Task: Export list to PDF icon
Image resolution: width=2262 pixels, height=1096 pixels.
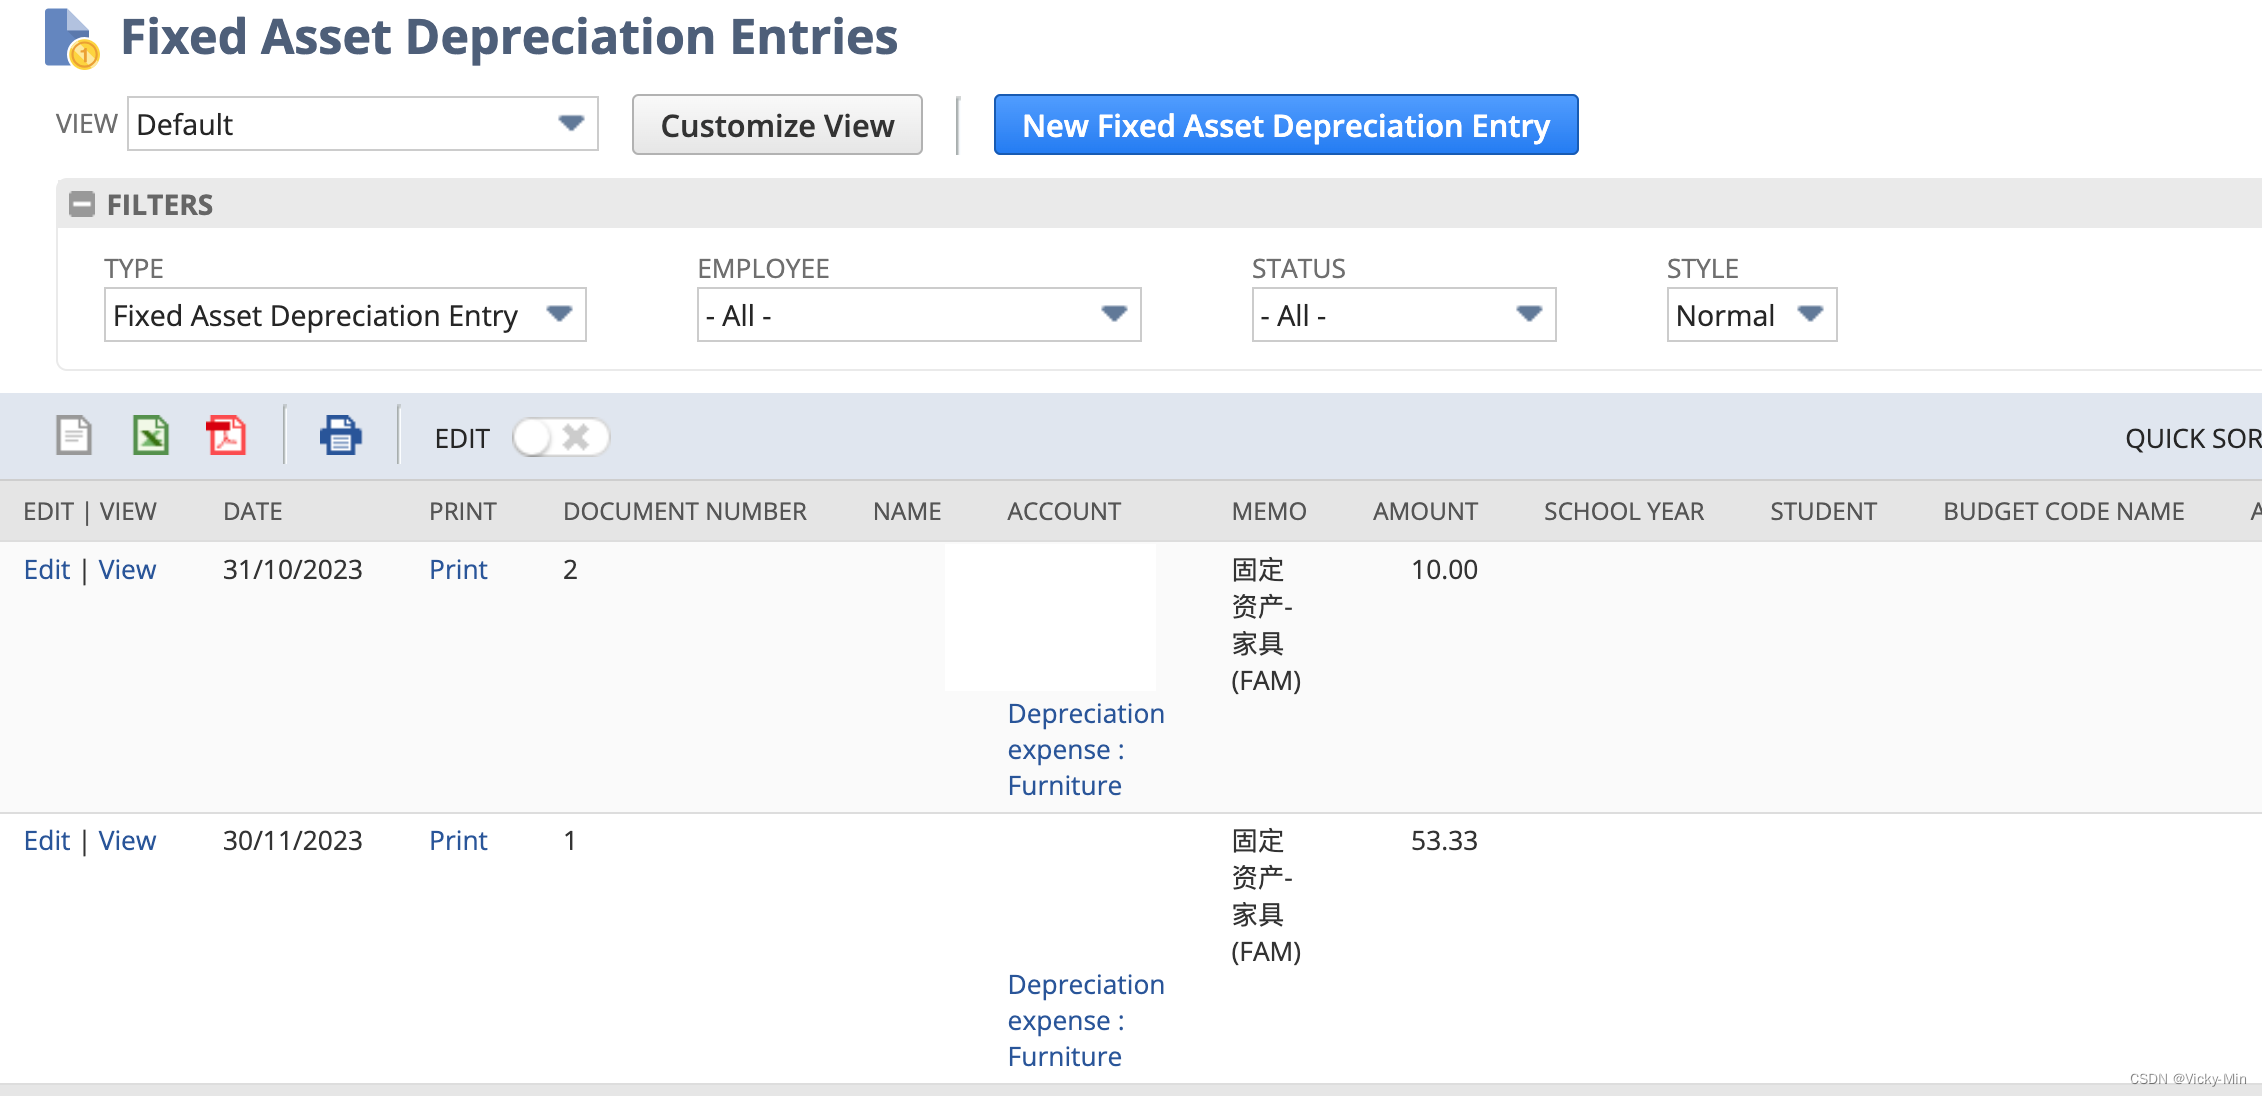Action: coord(226,436)
